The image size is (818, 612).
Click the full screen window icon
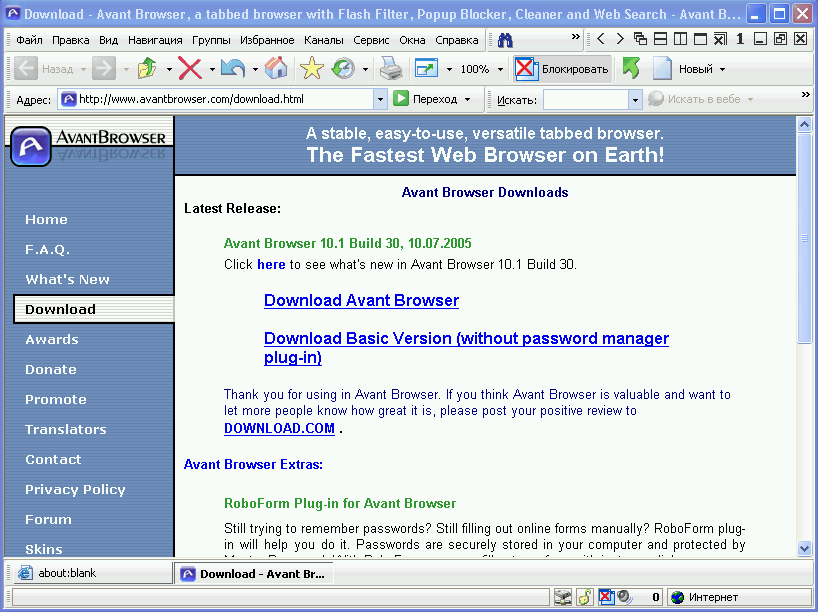pos(426,69)
